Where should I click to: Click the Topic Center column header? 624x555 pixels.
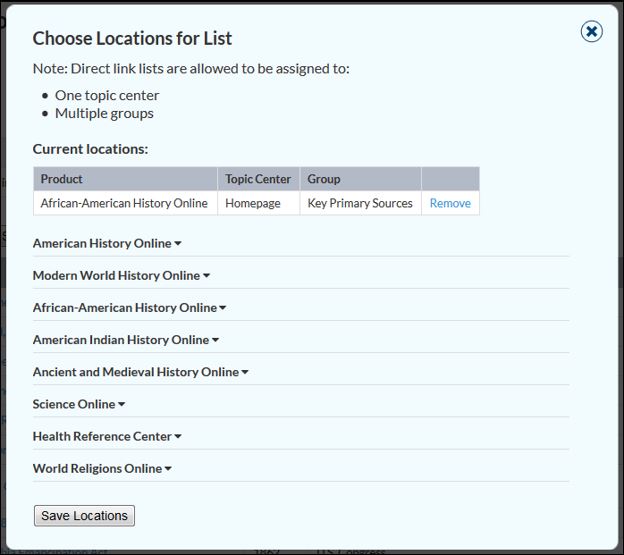click(259, 179)
